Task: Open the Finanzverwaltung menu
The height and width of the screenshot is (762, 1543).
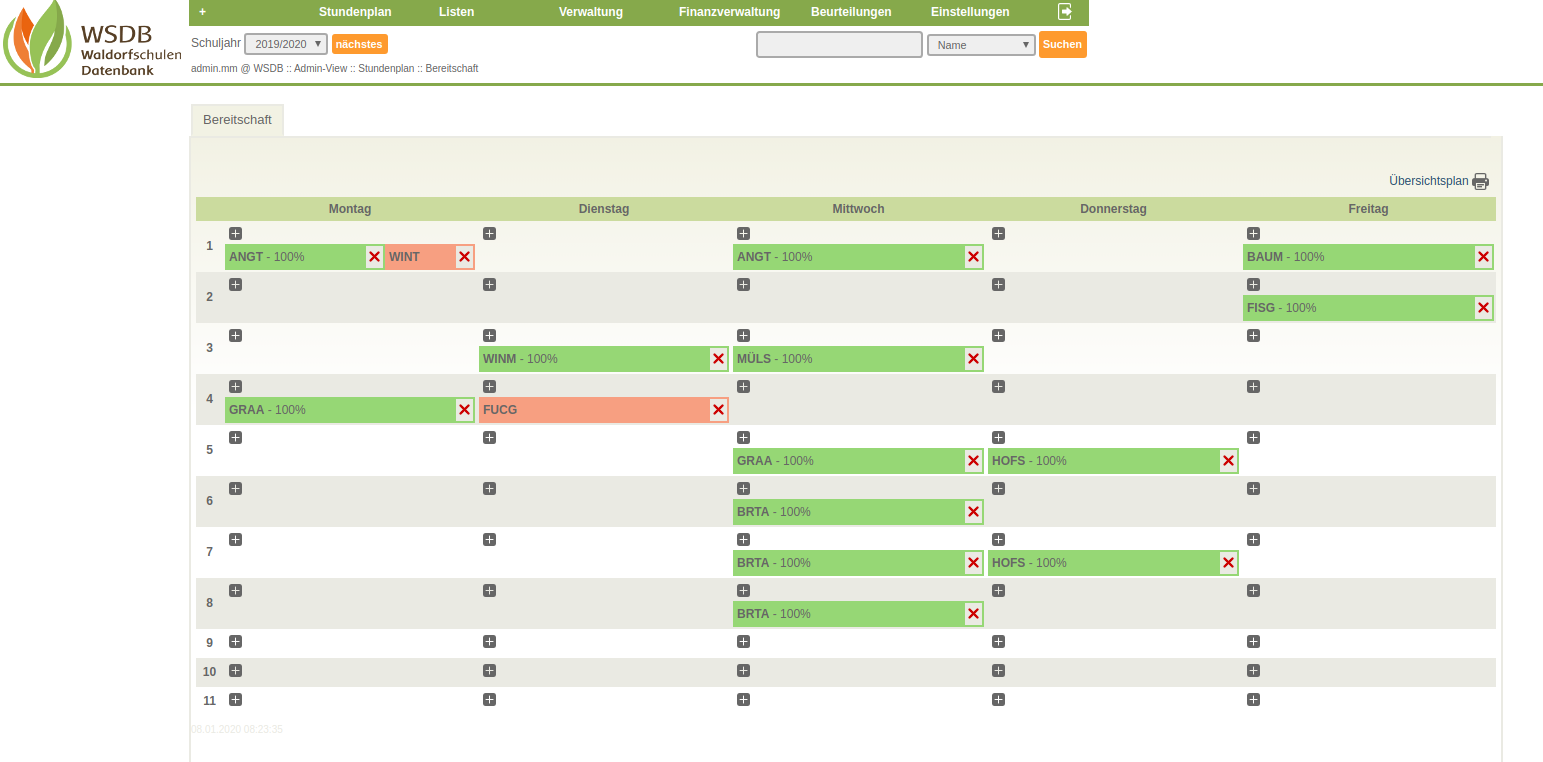Action: click(729, 12)
